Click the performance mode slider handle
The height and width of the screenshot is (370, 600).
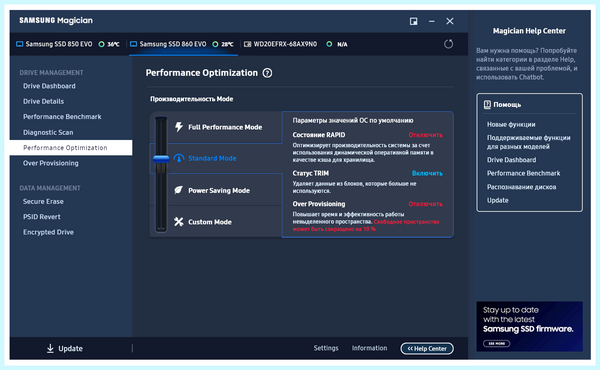pyautogui.click(x=161, y=158)
